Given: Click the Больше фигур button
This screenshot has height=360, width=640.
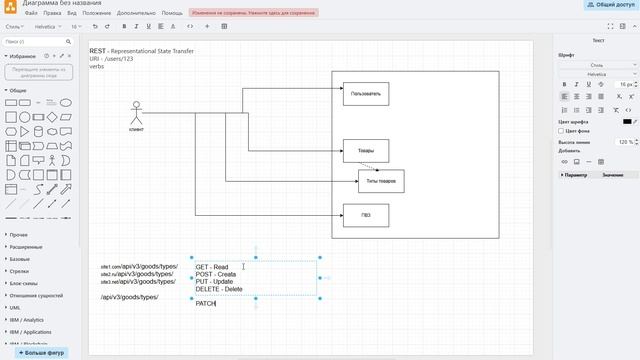Looking at the screenshot, I should tap(42, 353).
